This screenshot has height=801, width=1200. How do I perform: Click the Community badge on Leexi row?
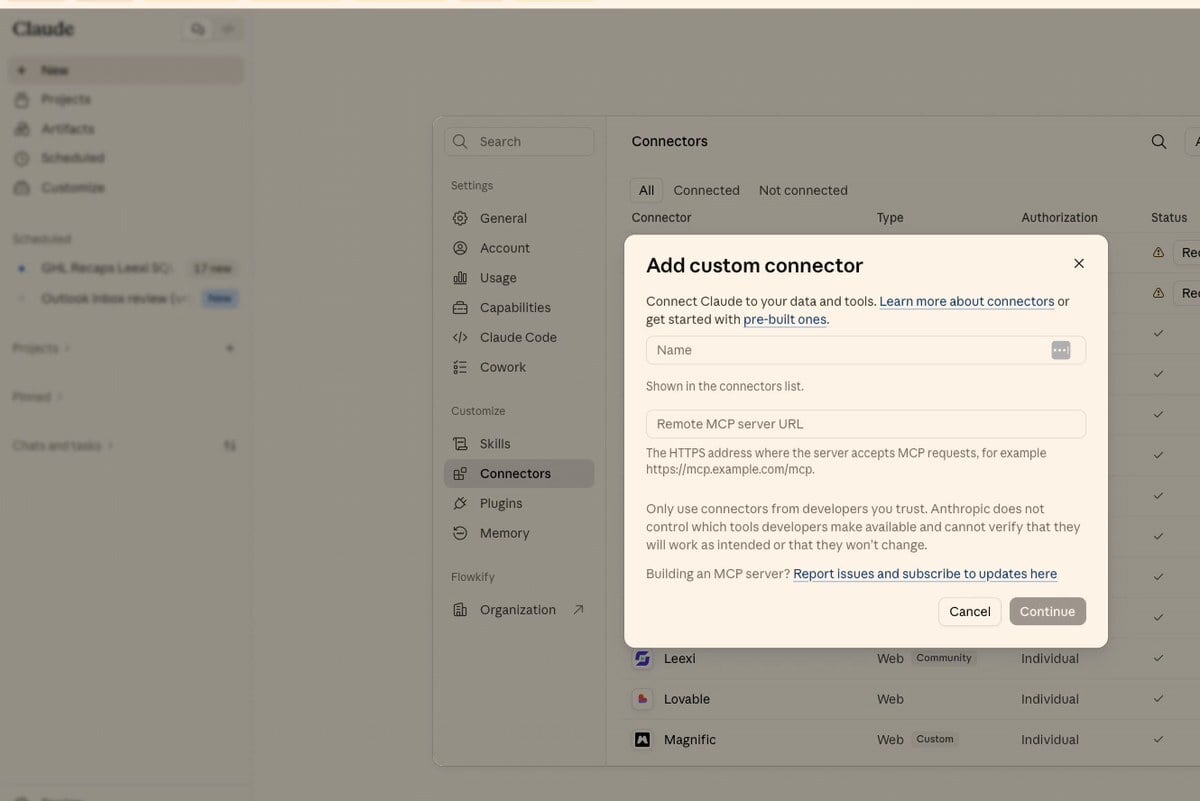pyautogui.click(x=944, y=658)
